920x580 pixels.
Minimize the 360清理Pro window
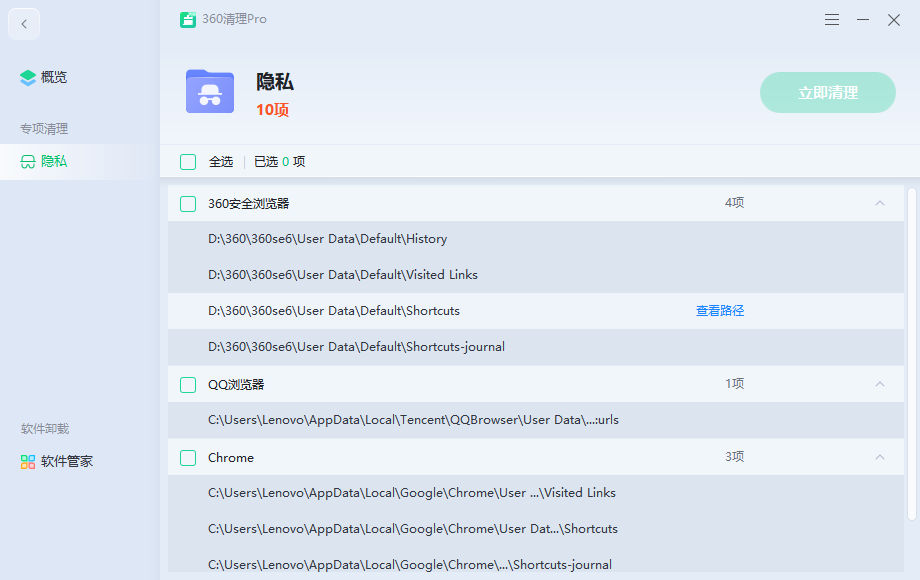coord(863,19)
